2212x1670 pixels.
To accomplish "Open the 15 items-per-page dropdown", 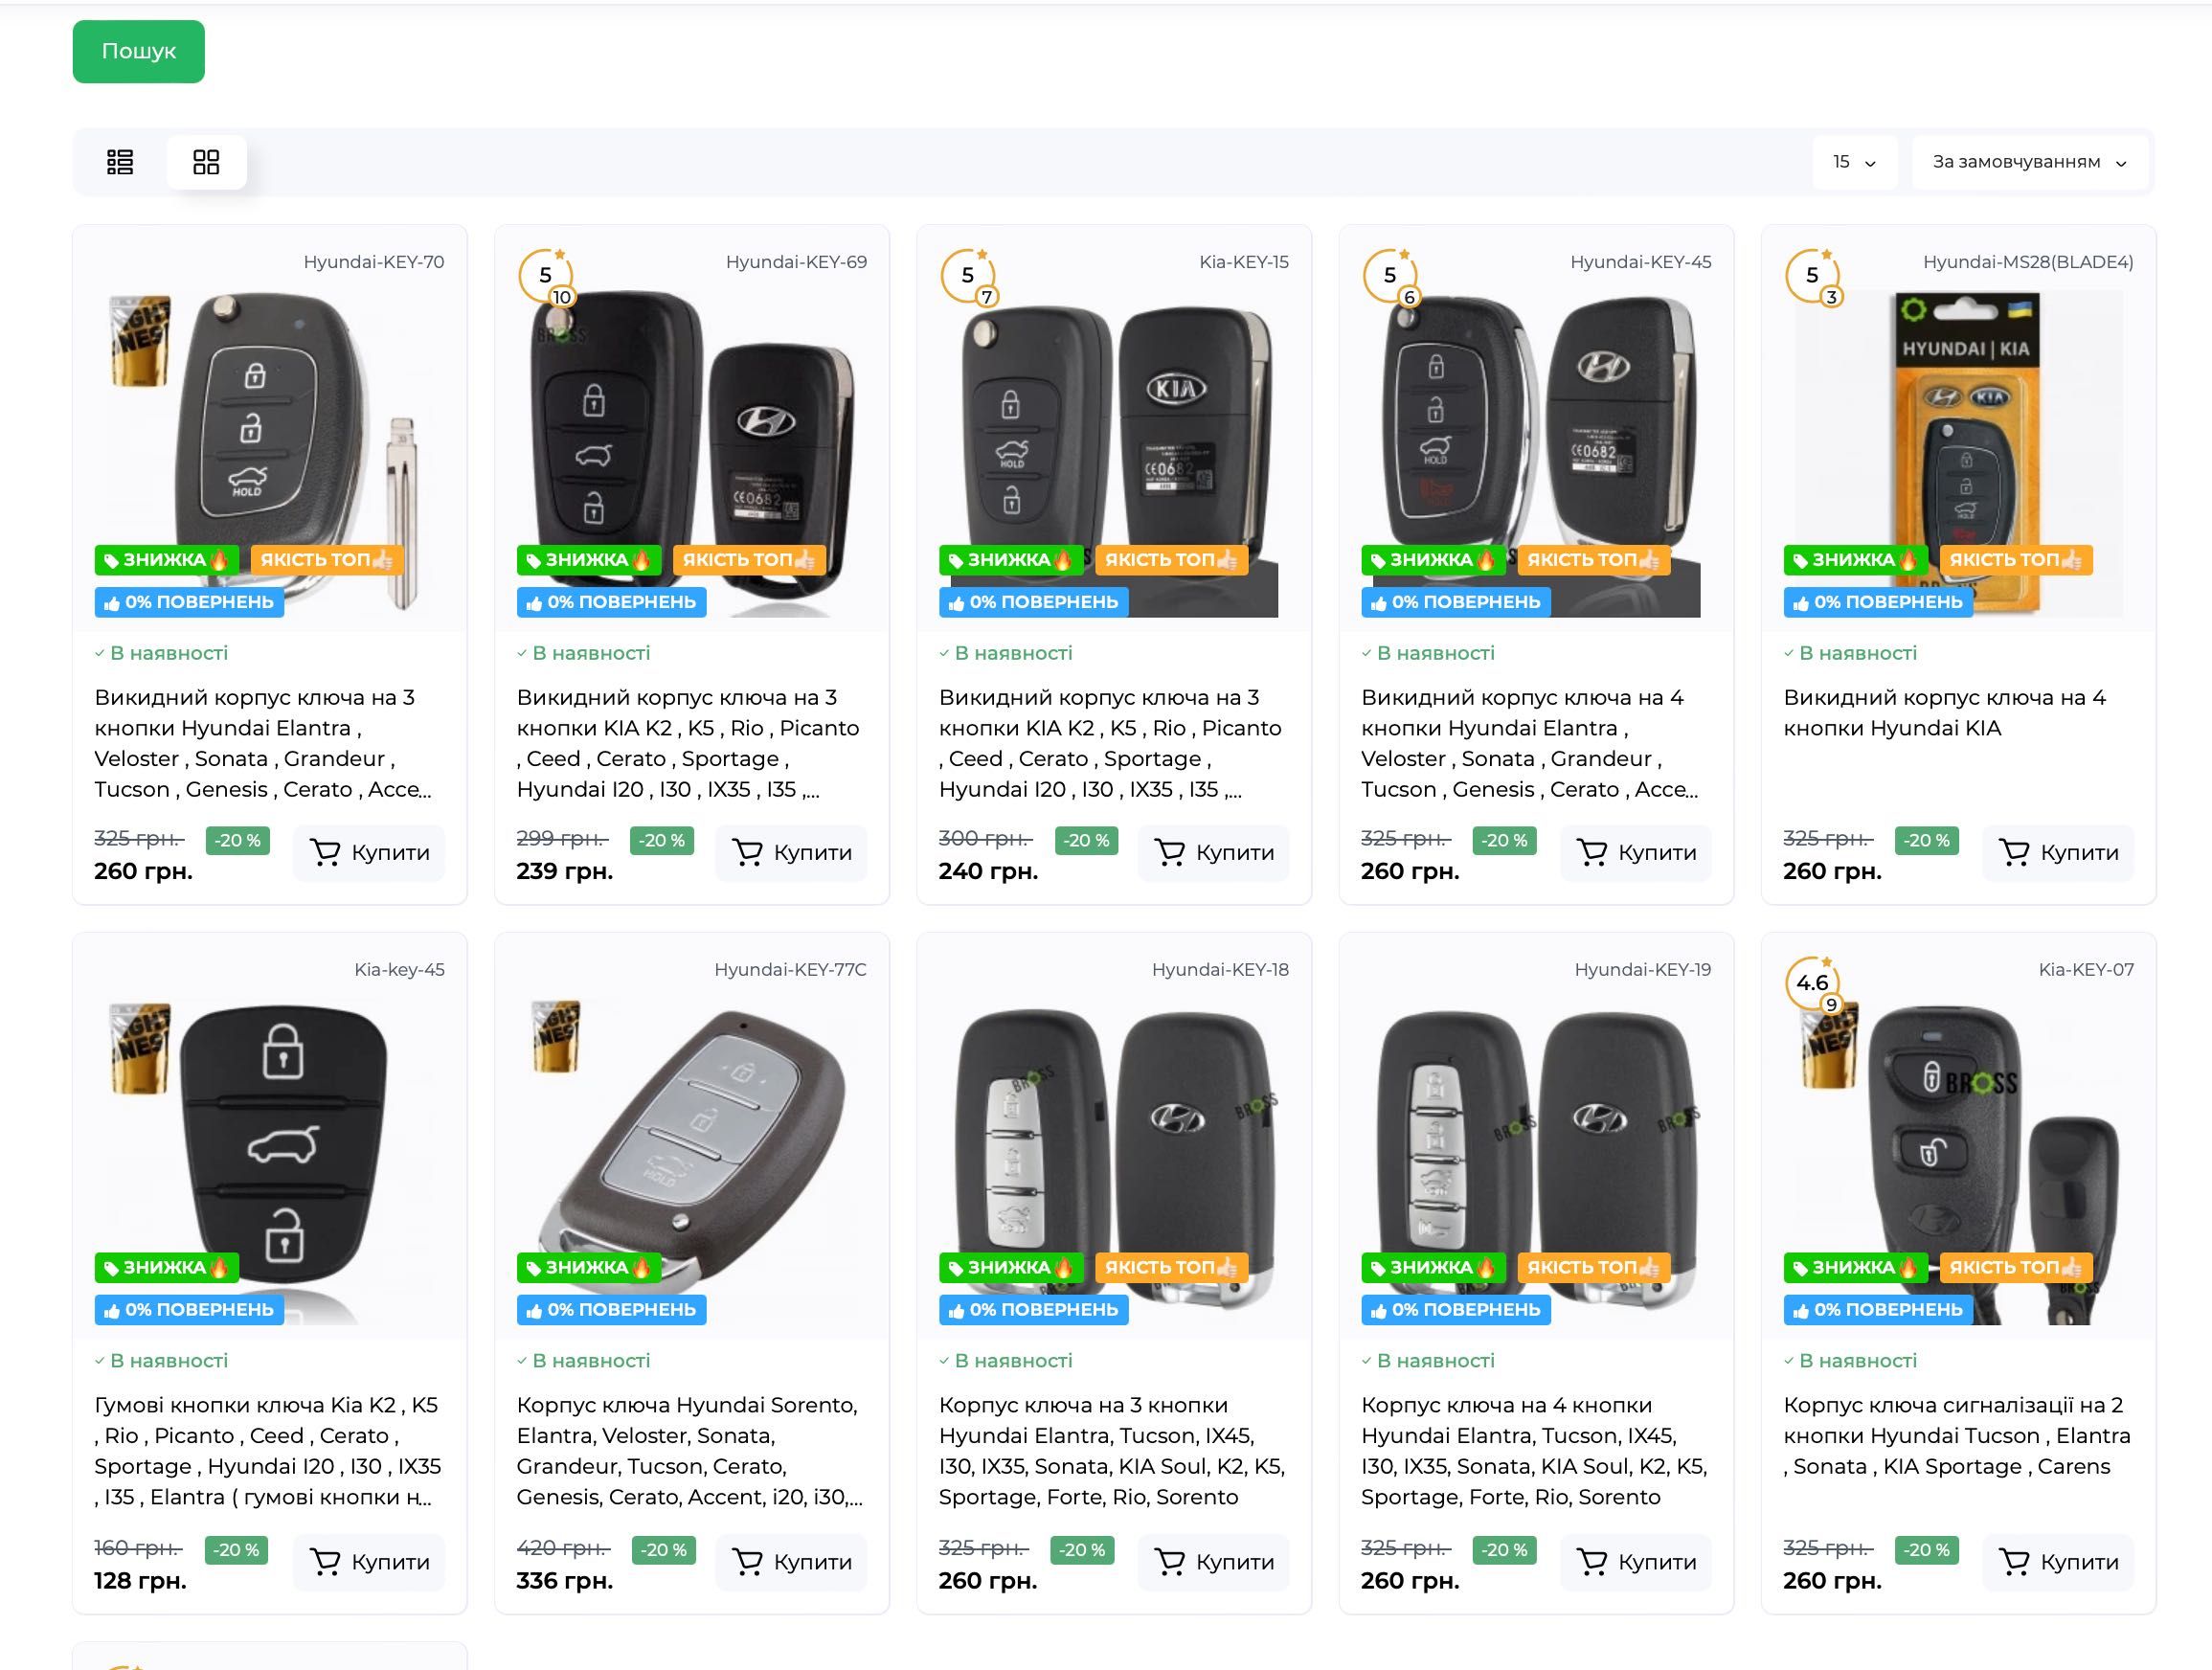I will 1855,162.
